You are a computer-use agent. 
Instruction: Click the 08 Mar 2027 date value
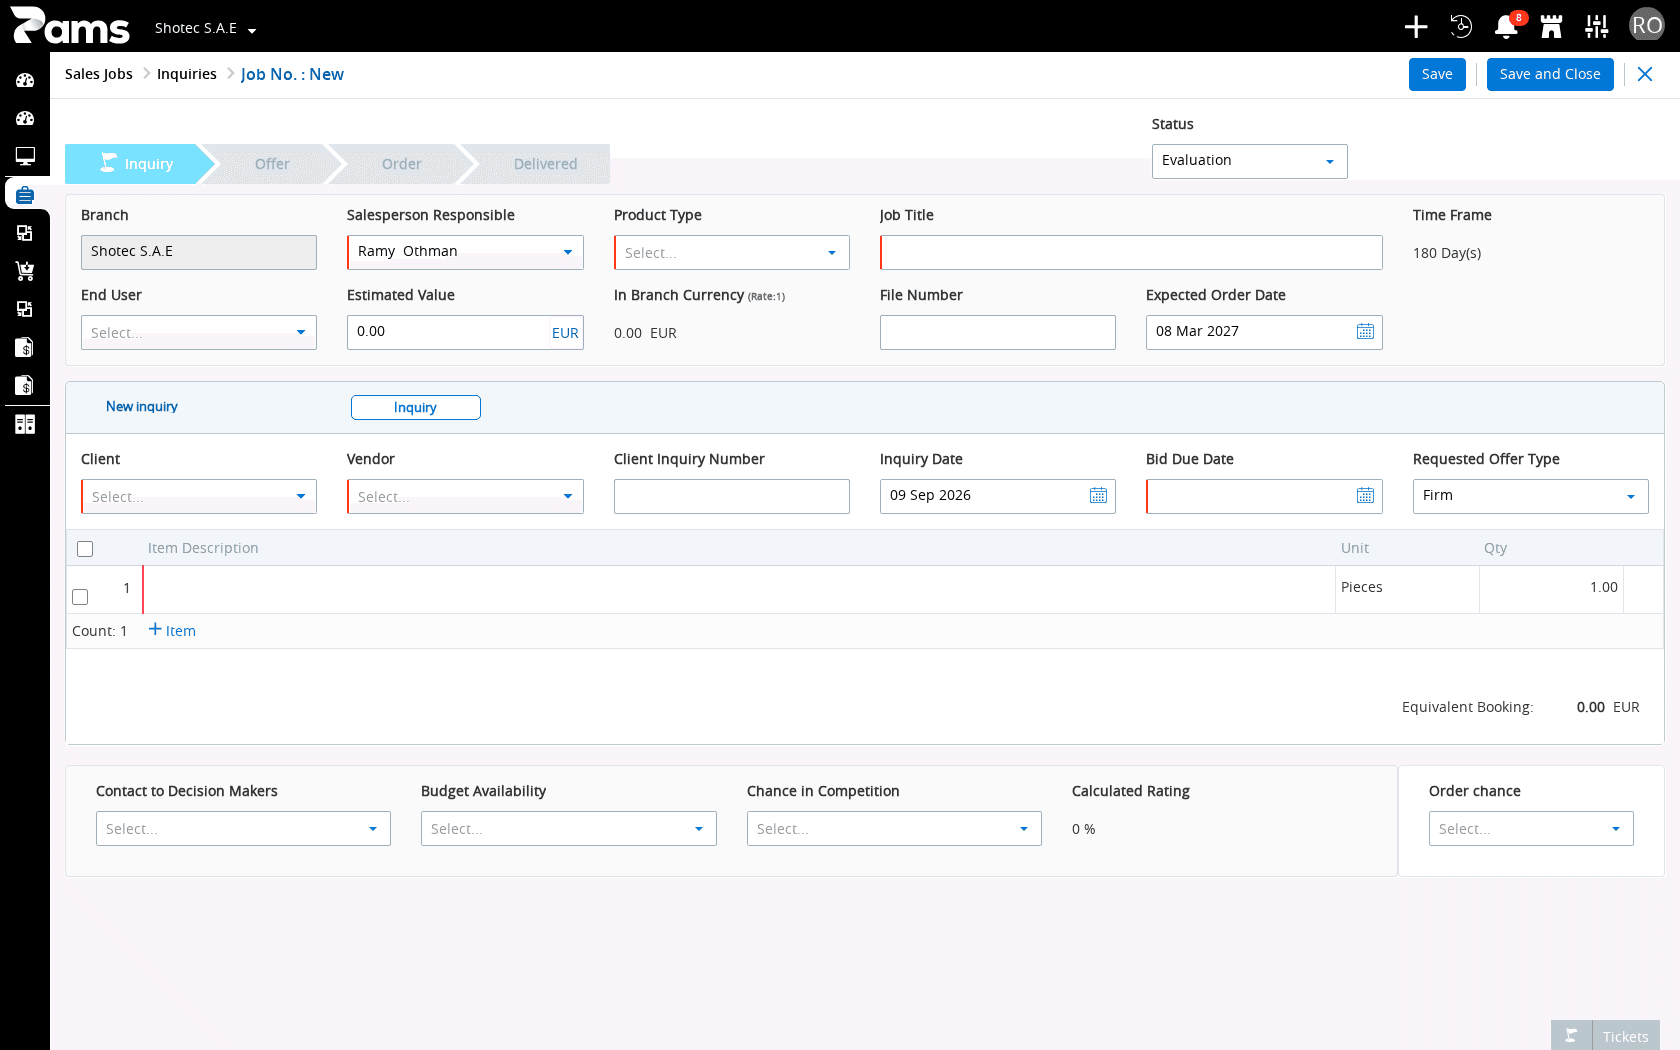(1197, 331)
